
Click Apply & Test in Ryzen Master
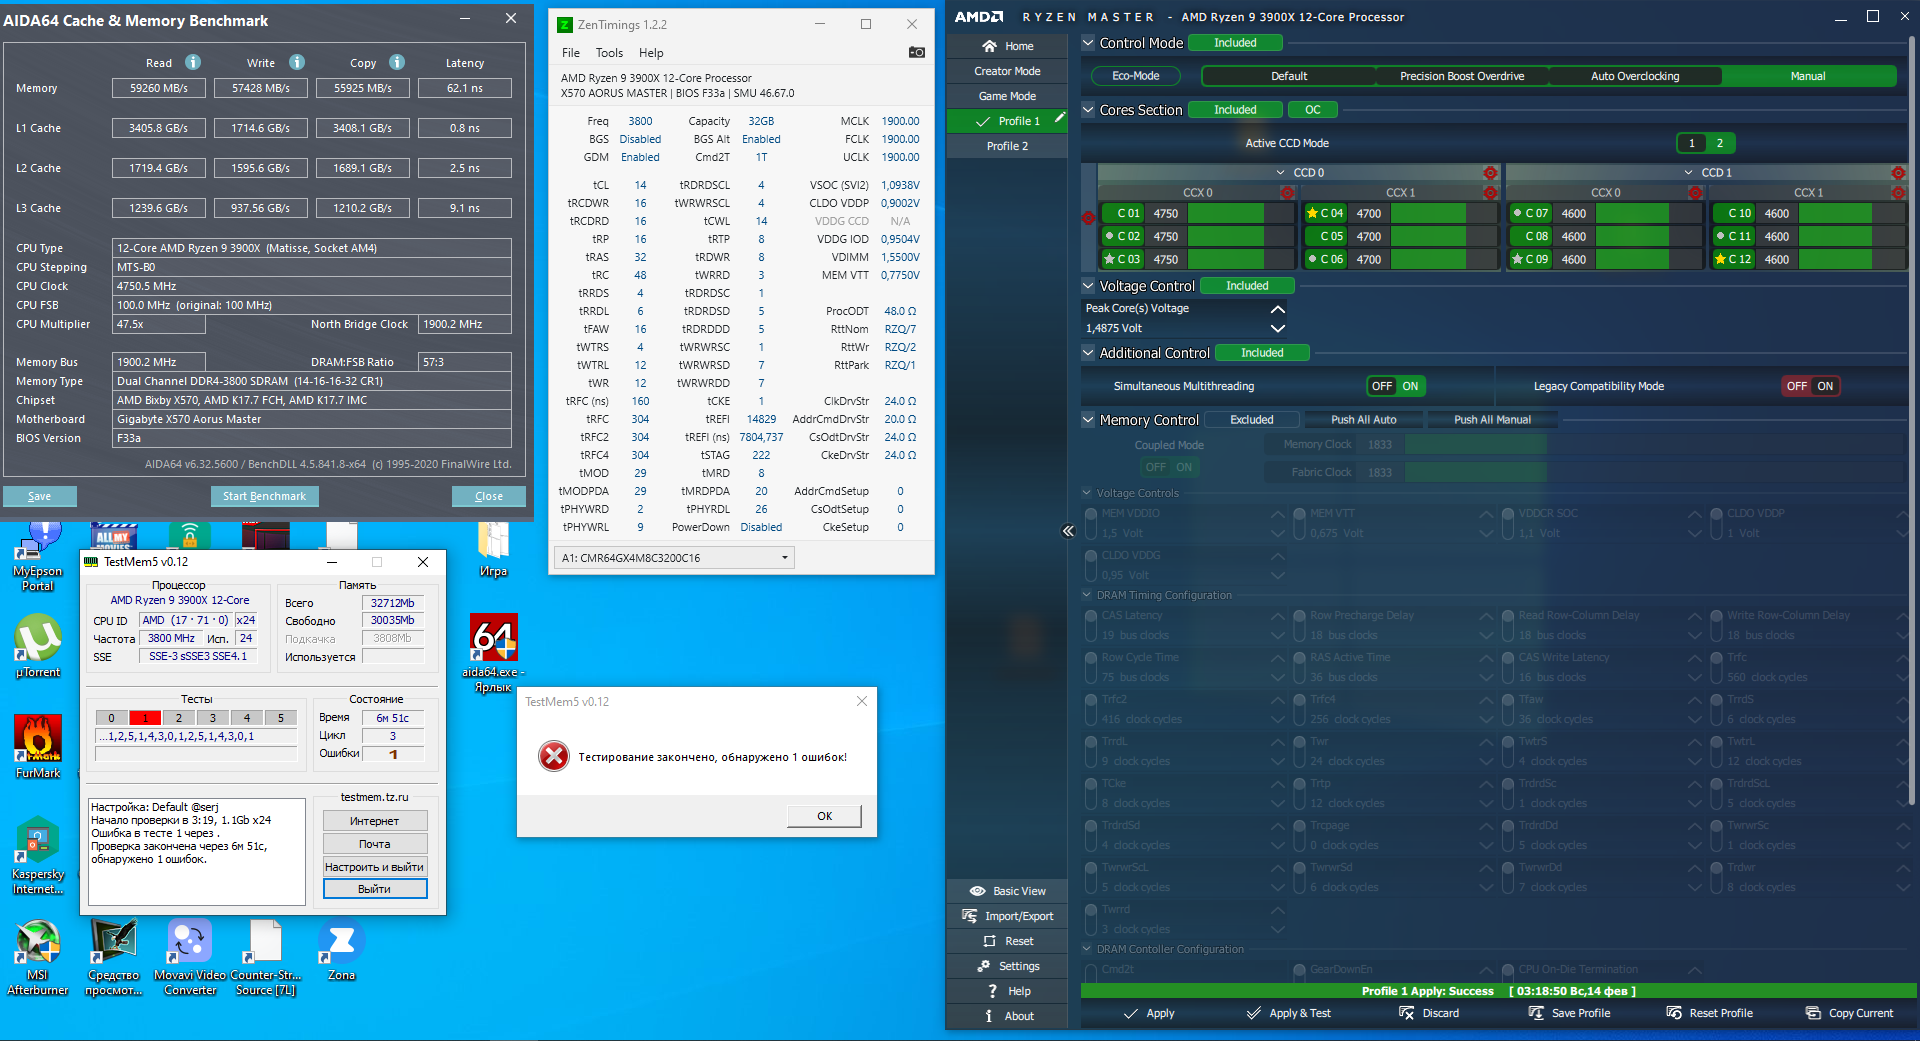[1288, 1013]
